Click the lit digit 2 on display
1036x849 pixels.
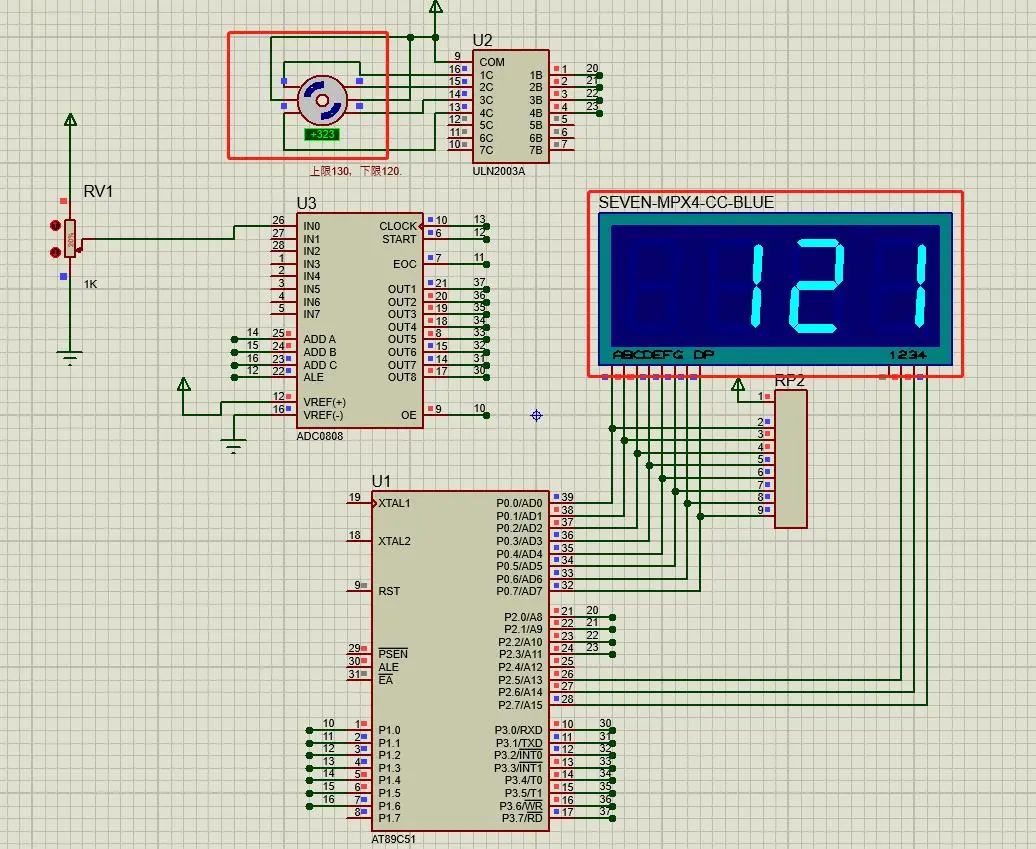pyautogui.click(x=818, y=285)
